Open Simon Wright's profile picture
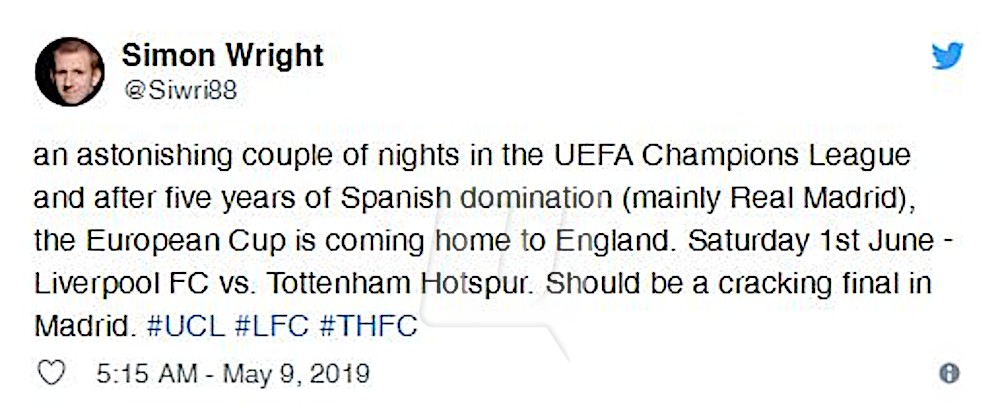 70,71
